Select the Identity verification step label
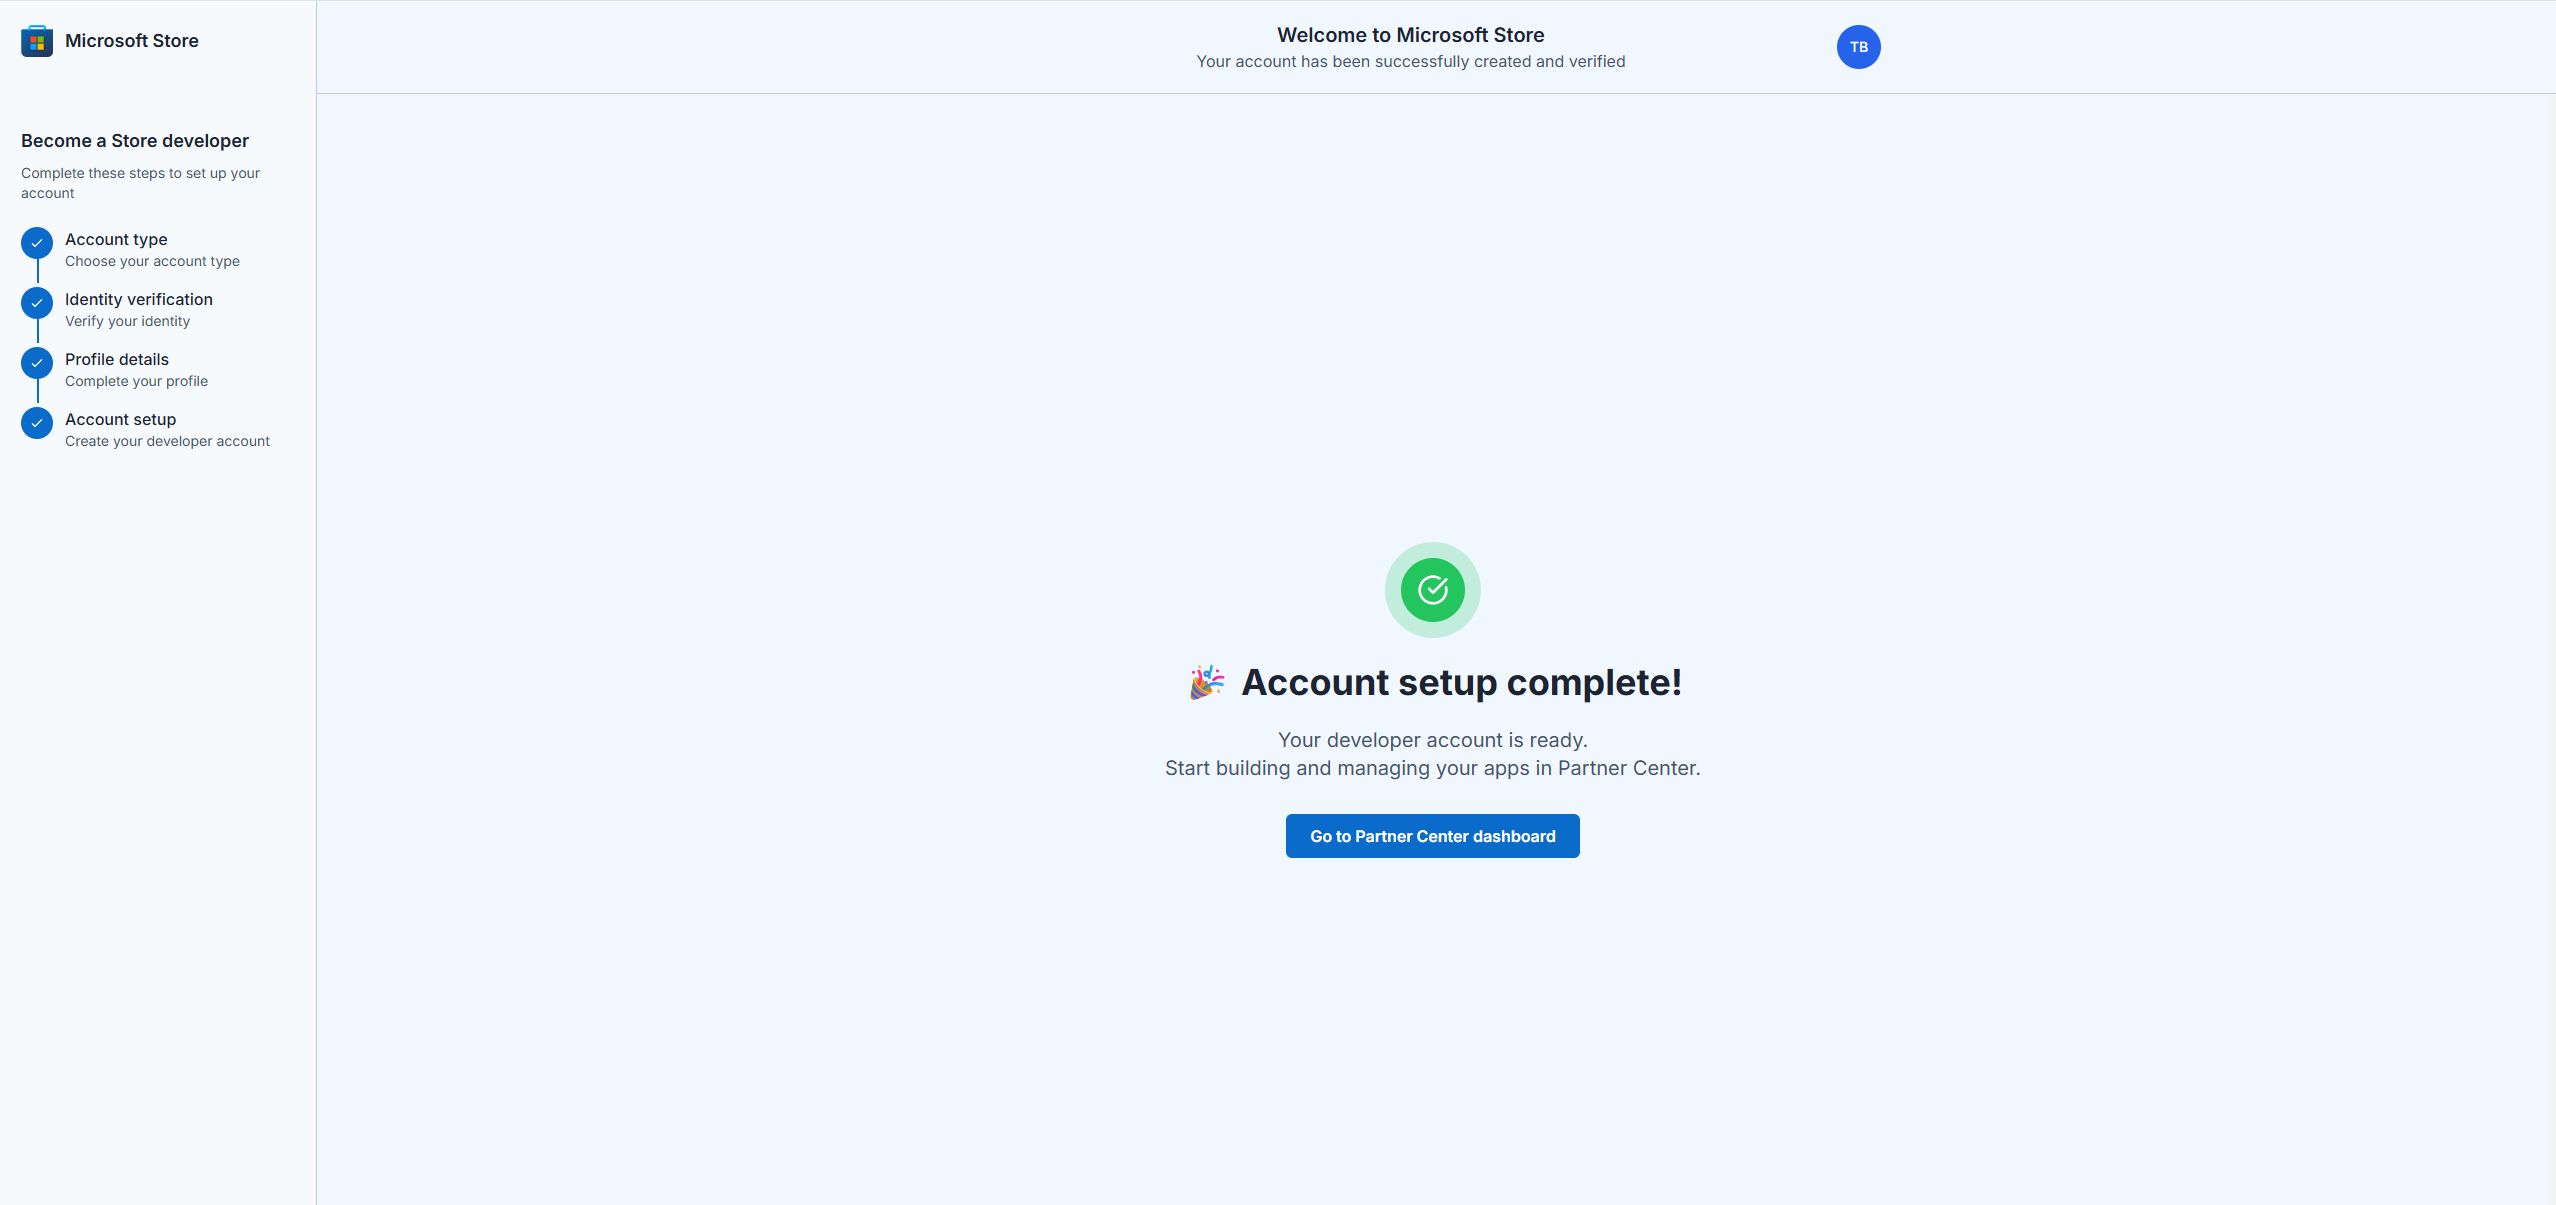 pos(139,299)
